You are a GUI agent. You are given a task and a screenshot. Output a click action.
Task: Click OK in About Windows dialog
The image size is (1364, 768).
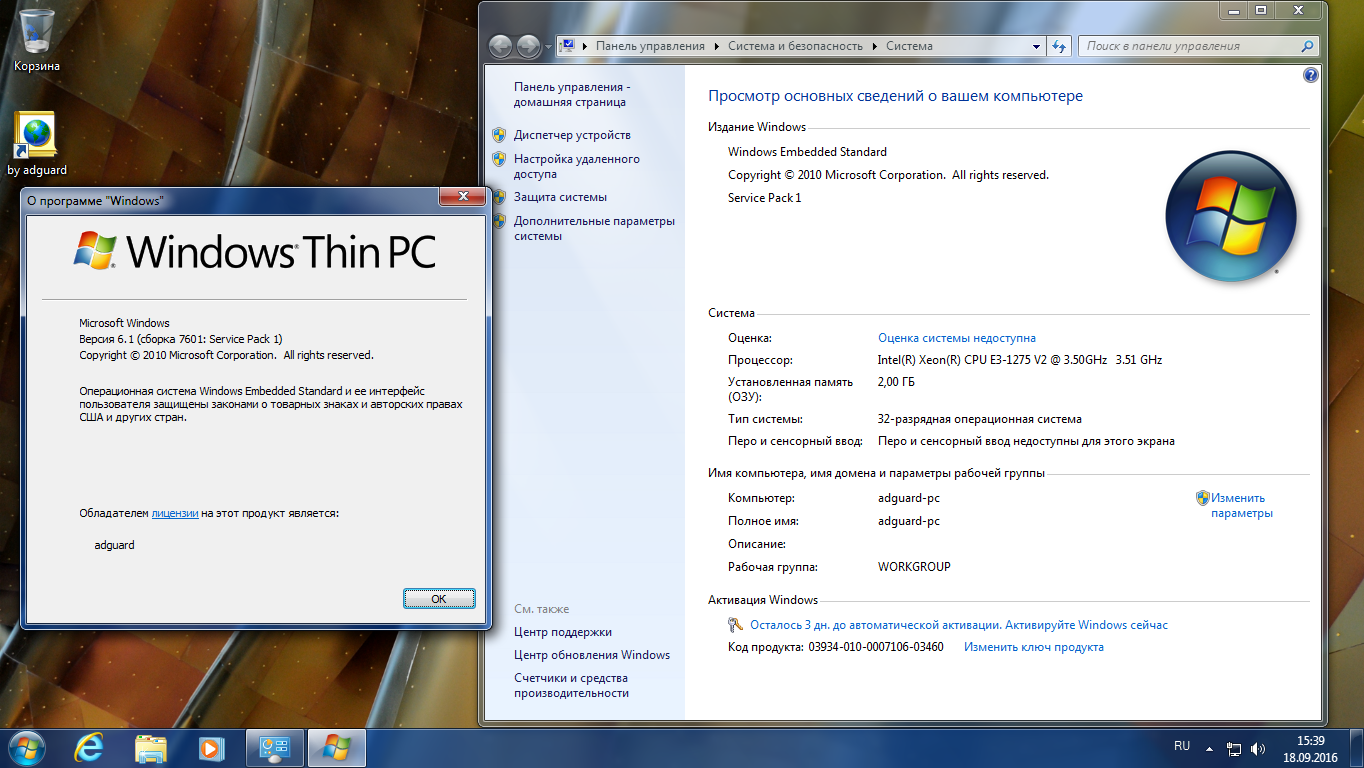pyautogui.click(x=439, y=598)
